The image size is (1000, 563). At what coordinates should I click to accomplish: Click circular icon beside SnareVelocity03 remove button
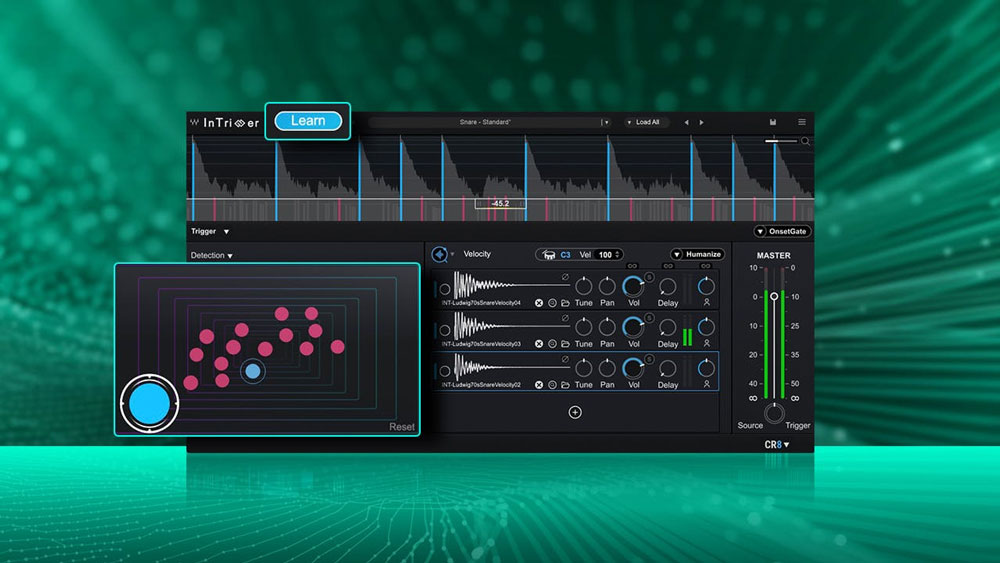(x=552, y=344)
